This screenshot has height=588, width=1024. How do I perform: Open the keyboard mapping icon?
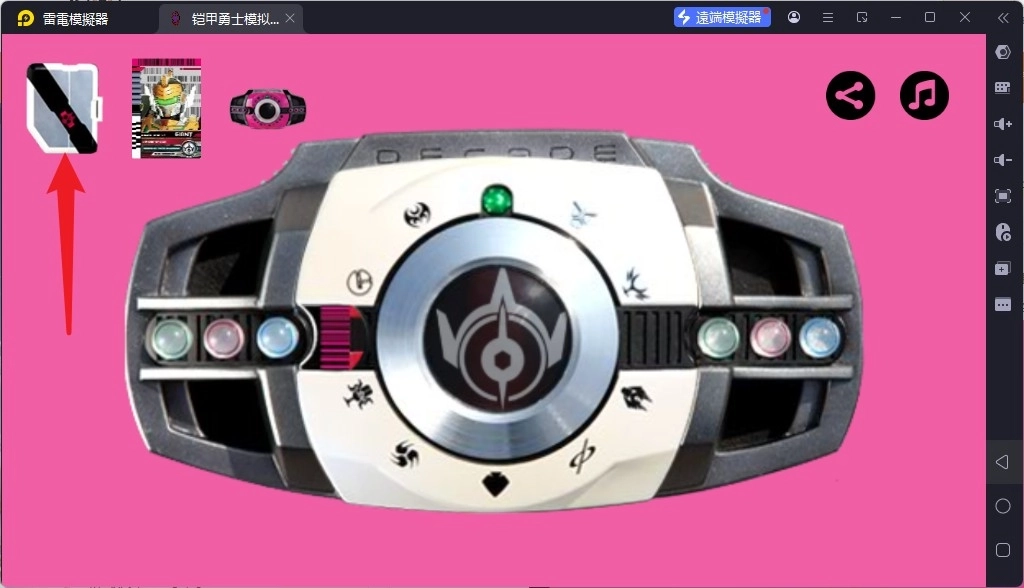pyautogui.click(x=1003, y=88)
